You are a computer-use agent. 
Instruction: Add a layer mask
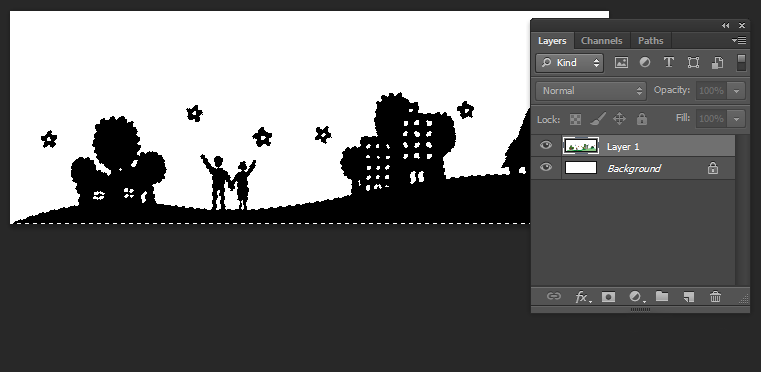(x=608, y=297)
